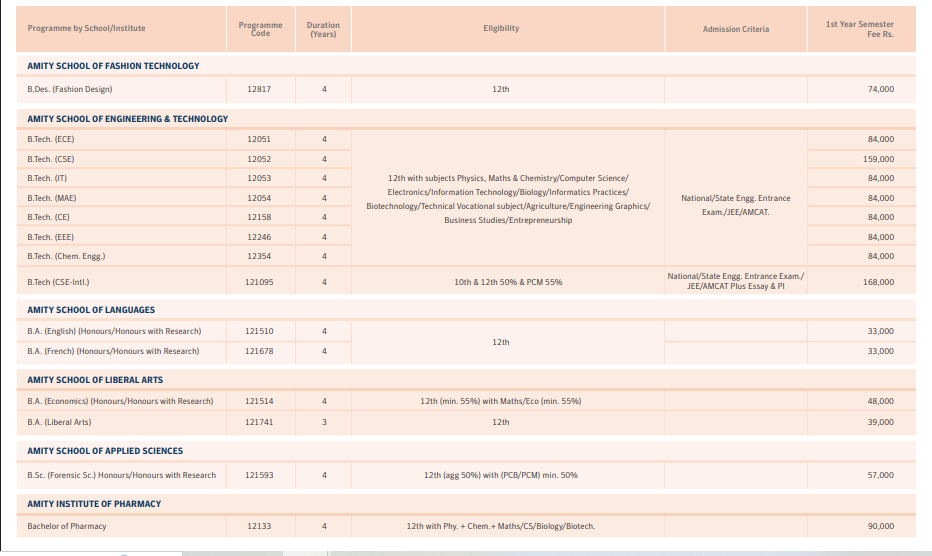The height and width of the screenshot is (556, 932).
Task: Select 'B.A. (French) (Honours/Honours with Research)'
Action: (113, 351)
